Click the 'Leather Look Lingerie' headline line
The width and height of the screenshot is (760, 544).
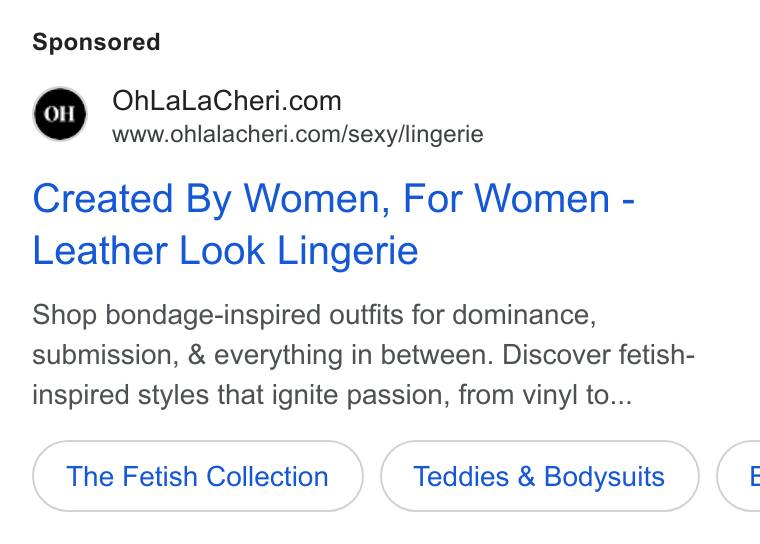[x=225, y=251]
